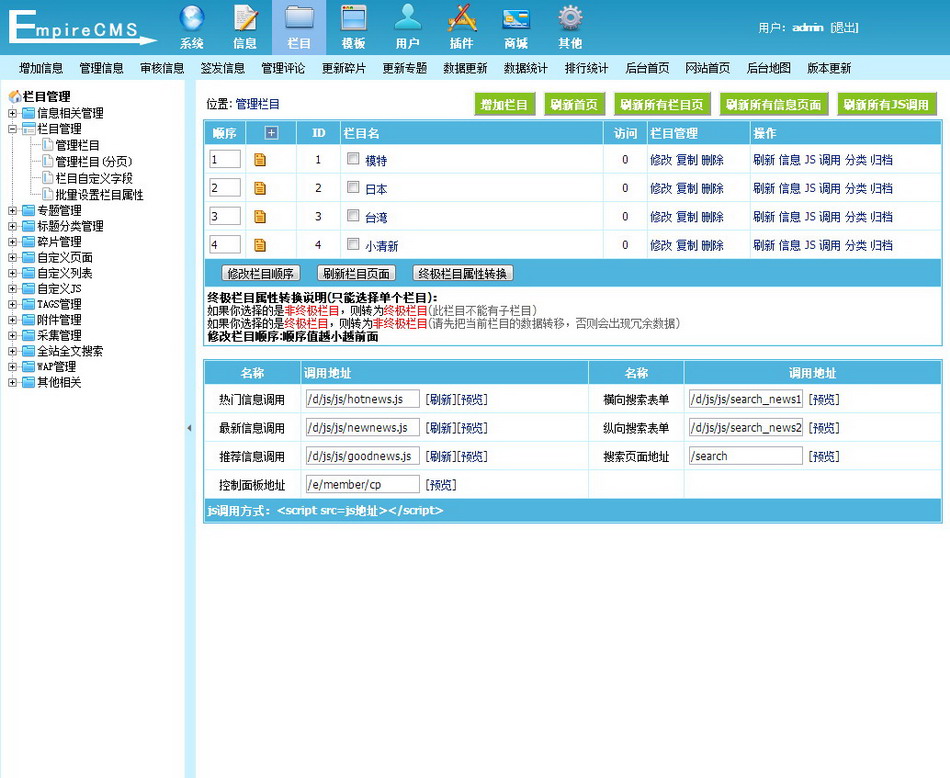
Task: Click 刷新 link for 最新信息调用
Action: pyautogui.click(x=440, y=428)
